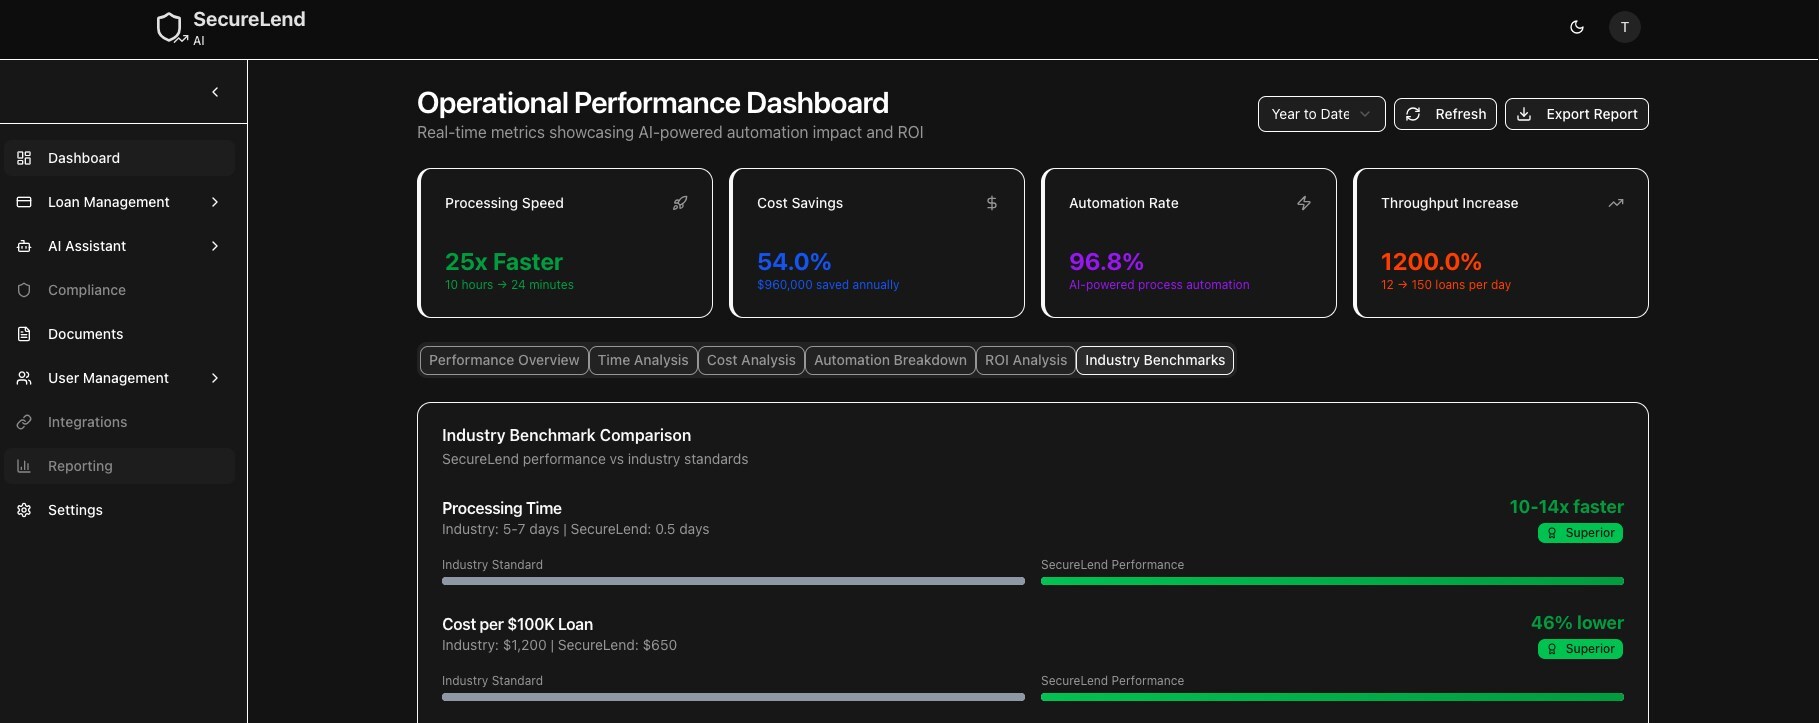1819x723 pixels.
Task: Click the dollar icon in Cost Savings card
Action: click(992, 203)
